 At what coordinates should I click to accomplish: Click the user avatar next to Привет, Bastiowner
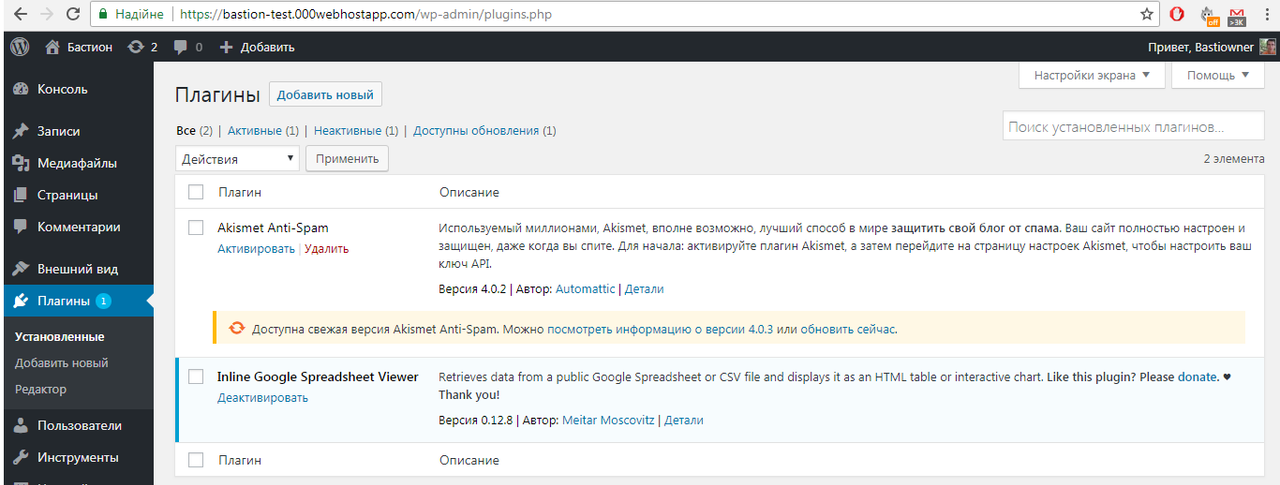[x=1267, y=47]
